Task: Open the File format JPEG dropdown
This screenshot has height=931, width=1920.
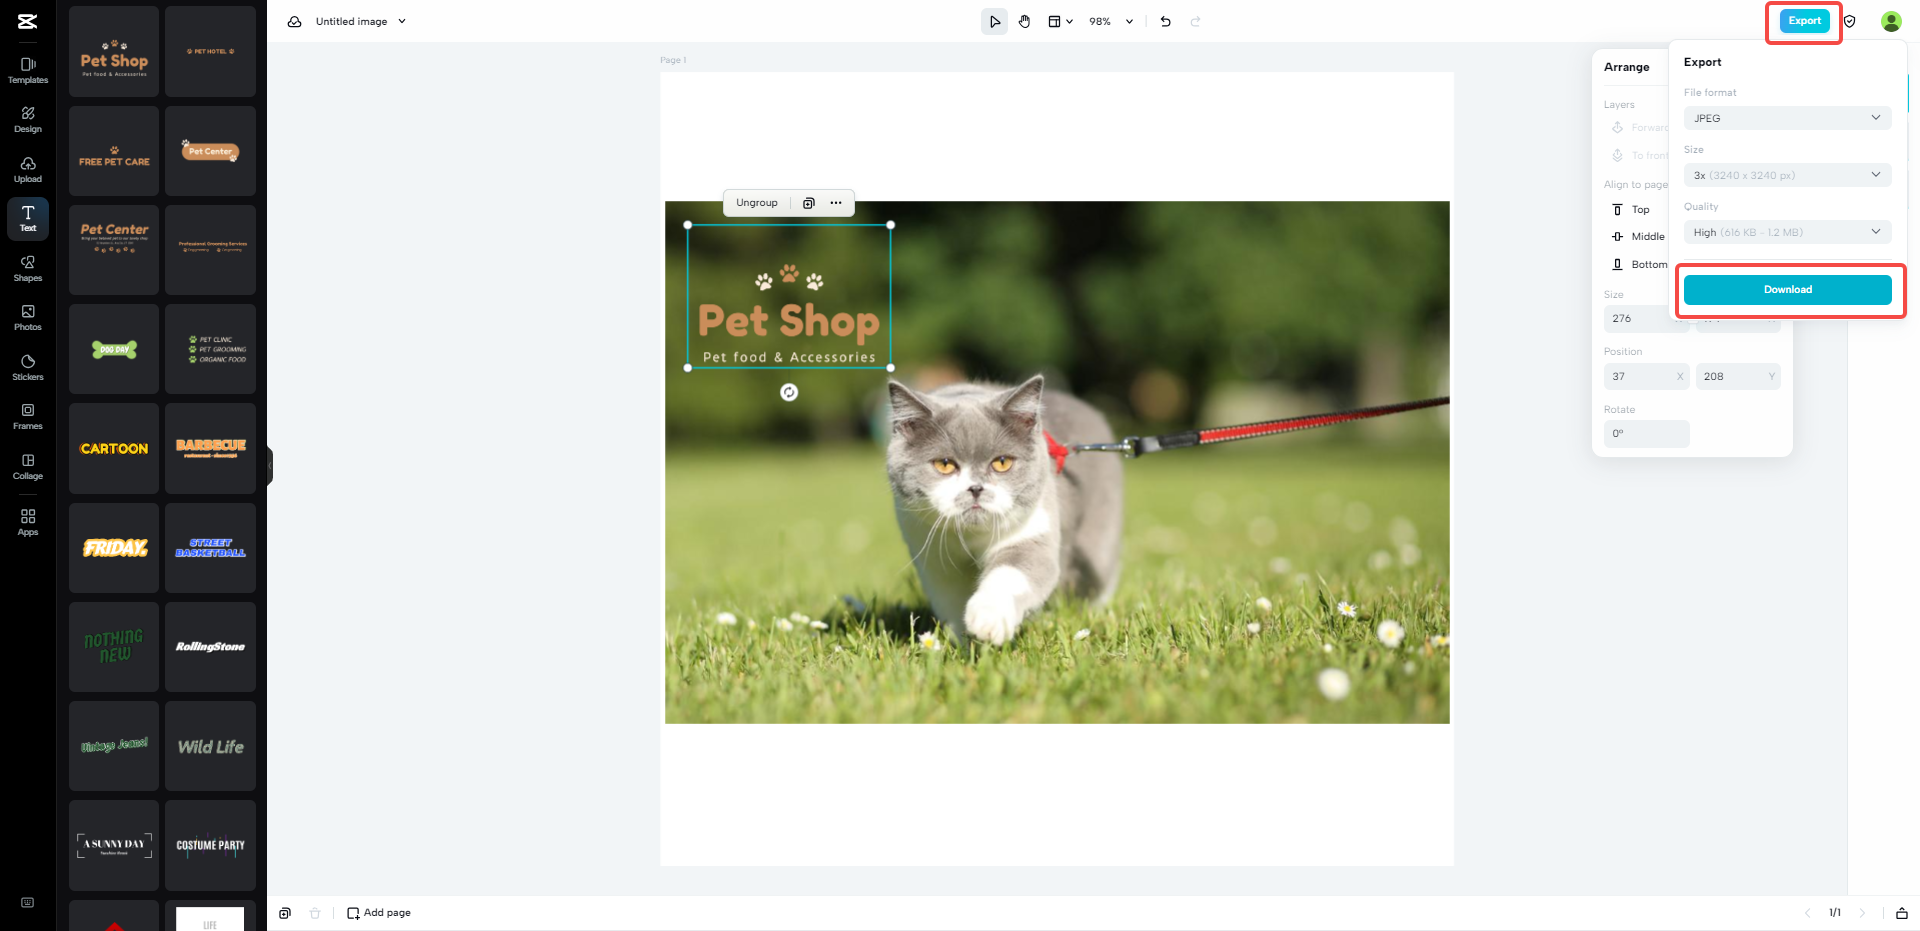Action: pos(1787,118)
